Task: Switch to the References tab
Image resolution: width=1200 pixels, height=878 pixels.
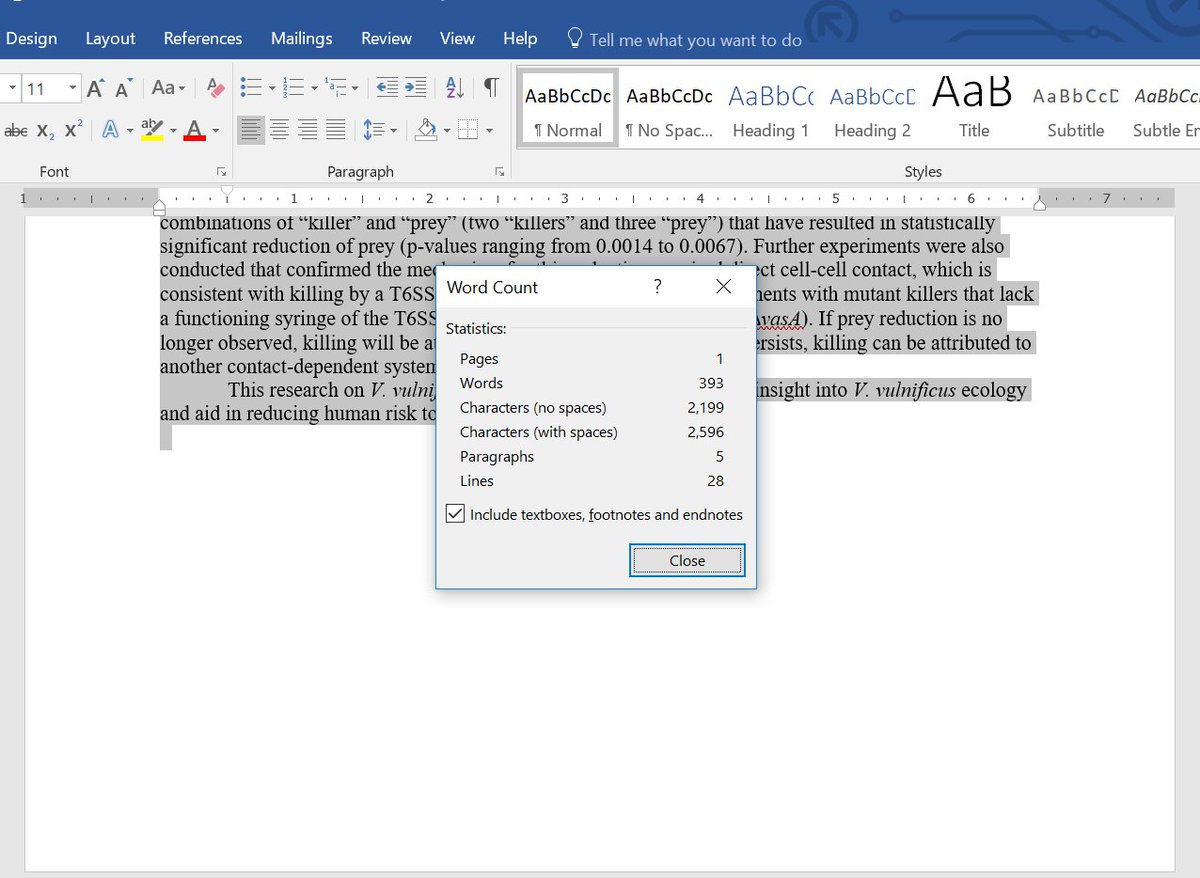Action: (203, 38)
